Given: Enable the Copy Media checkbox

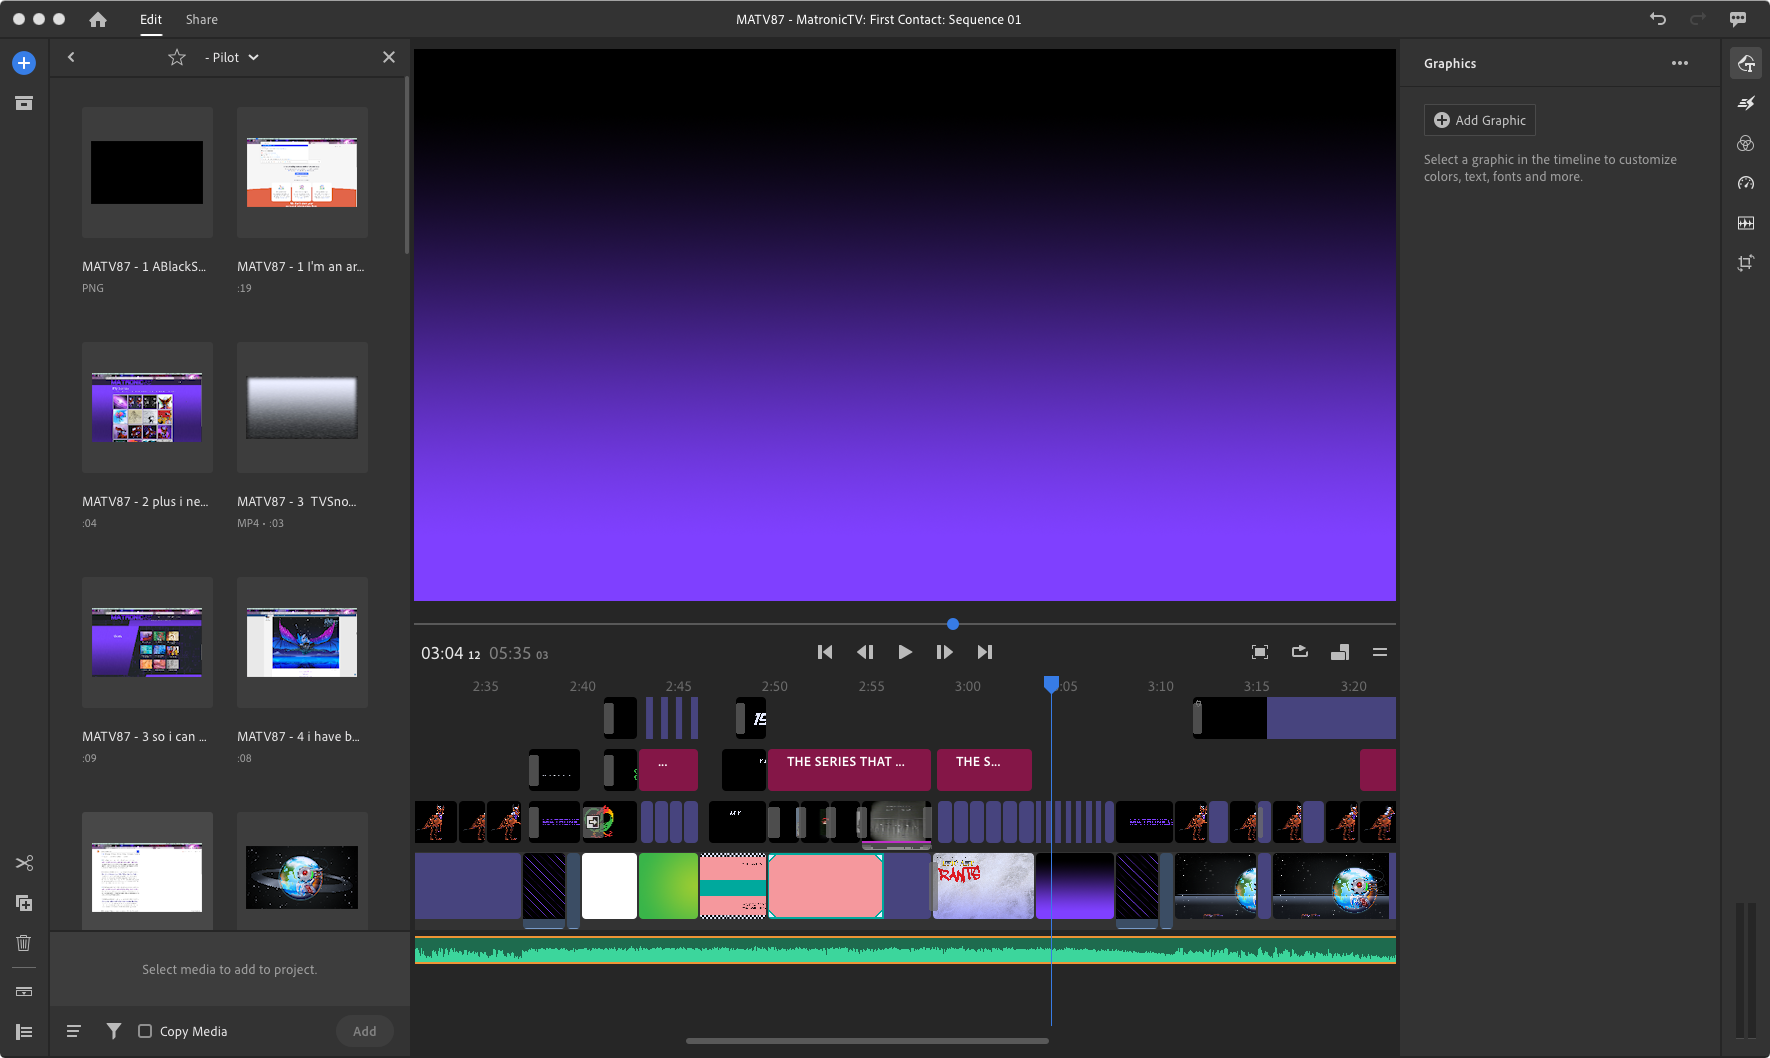Looking at the screenshot, I should point(145,1031).
